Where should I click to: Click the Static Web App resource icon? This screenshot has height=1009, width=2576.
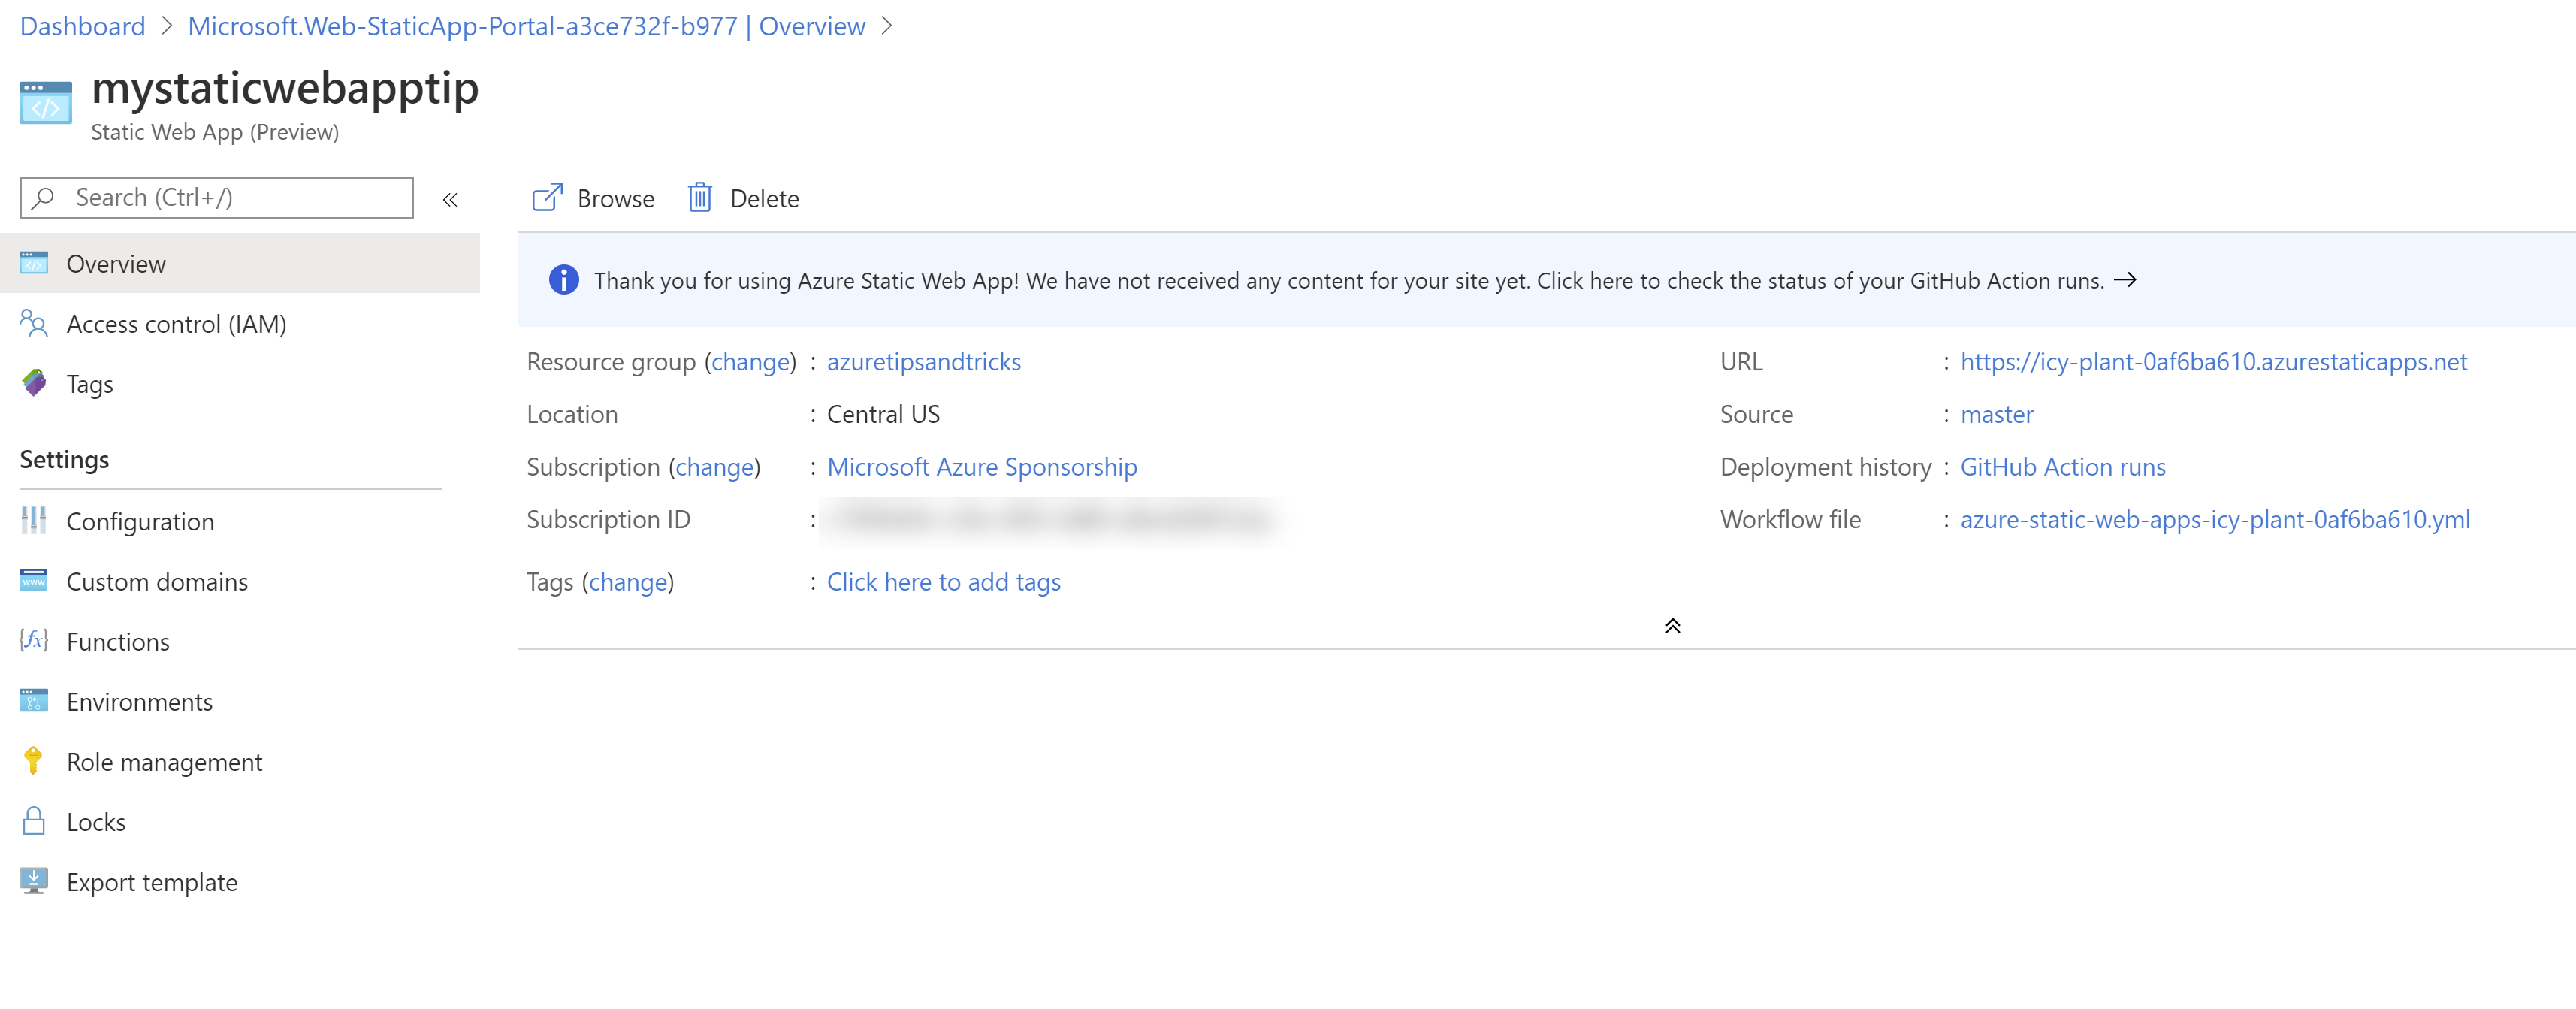point(45,103)
